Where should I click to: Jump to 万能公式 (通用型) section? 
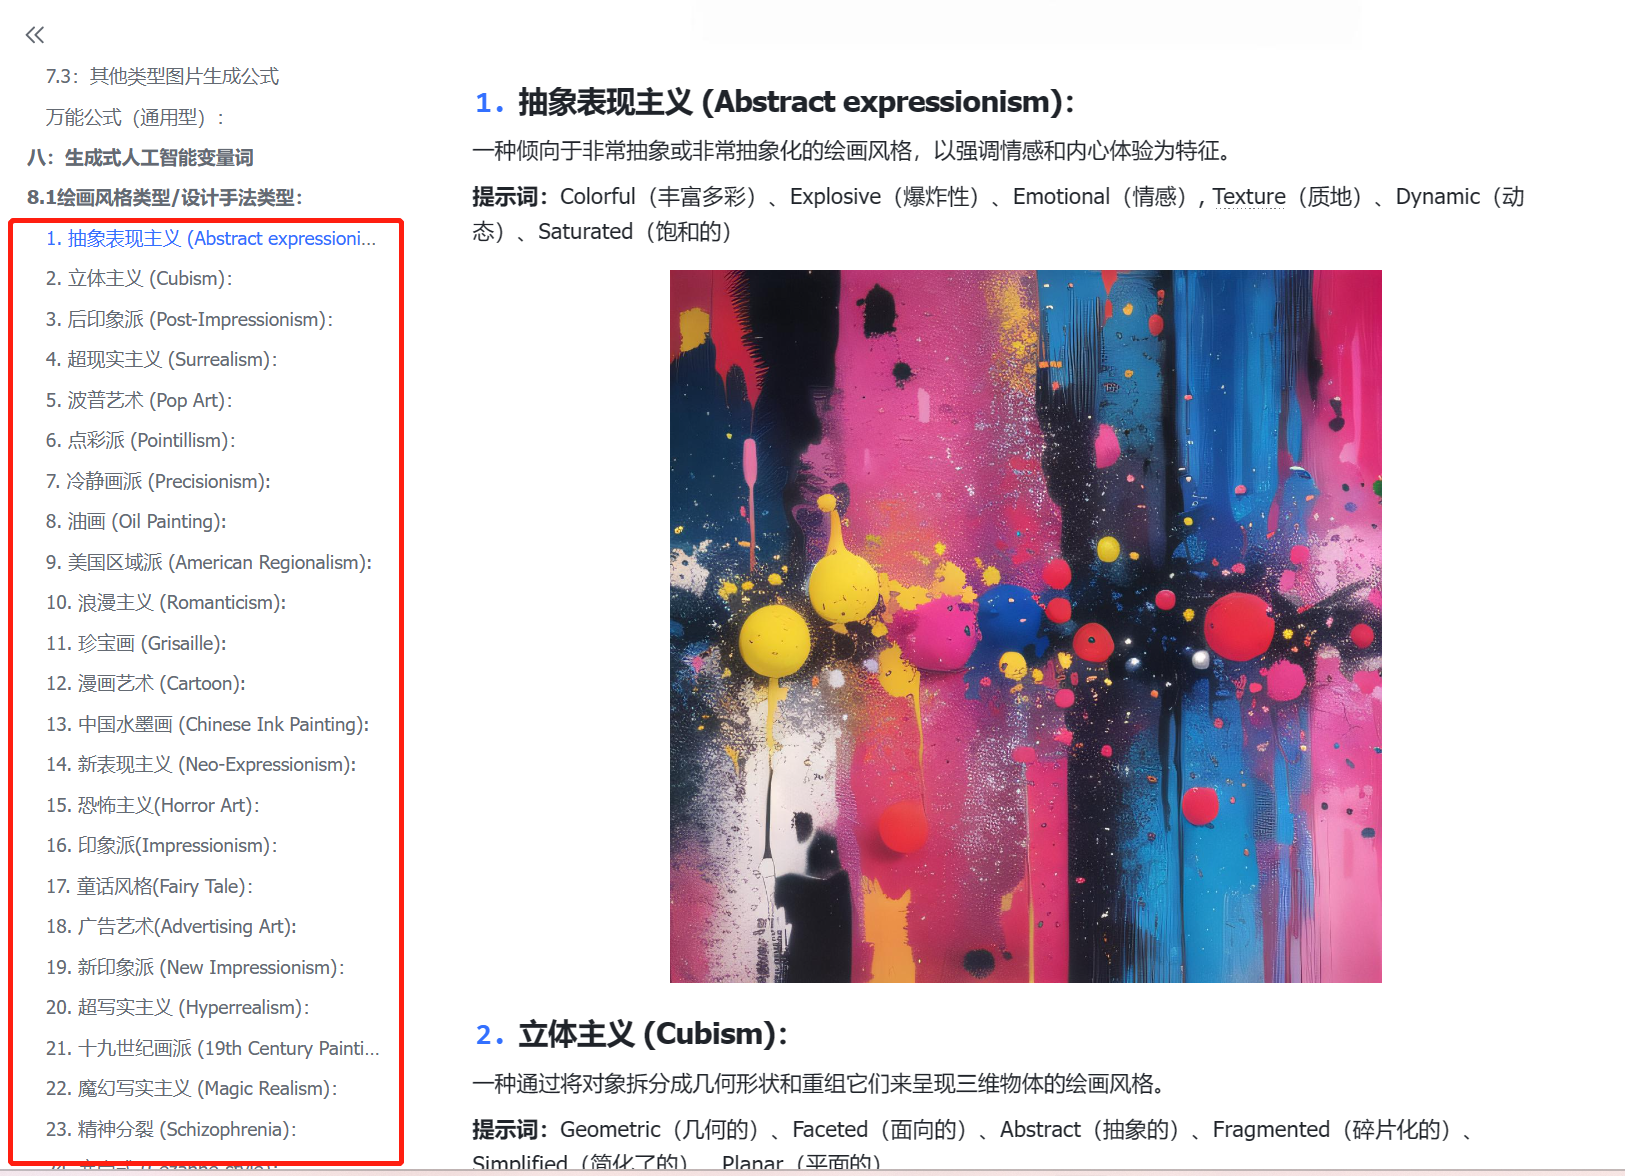(x=135, y=117)
